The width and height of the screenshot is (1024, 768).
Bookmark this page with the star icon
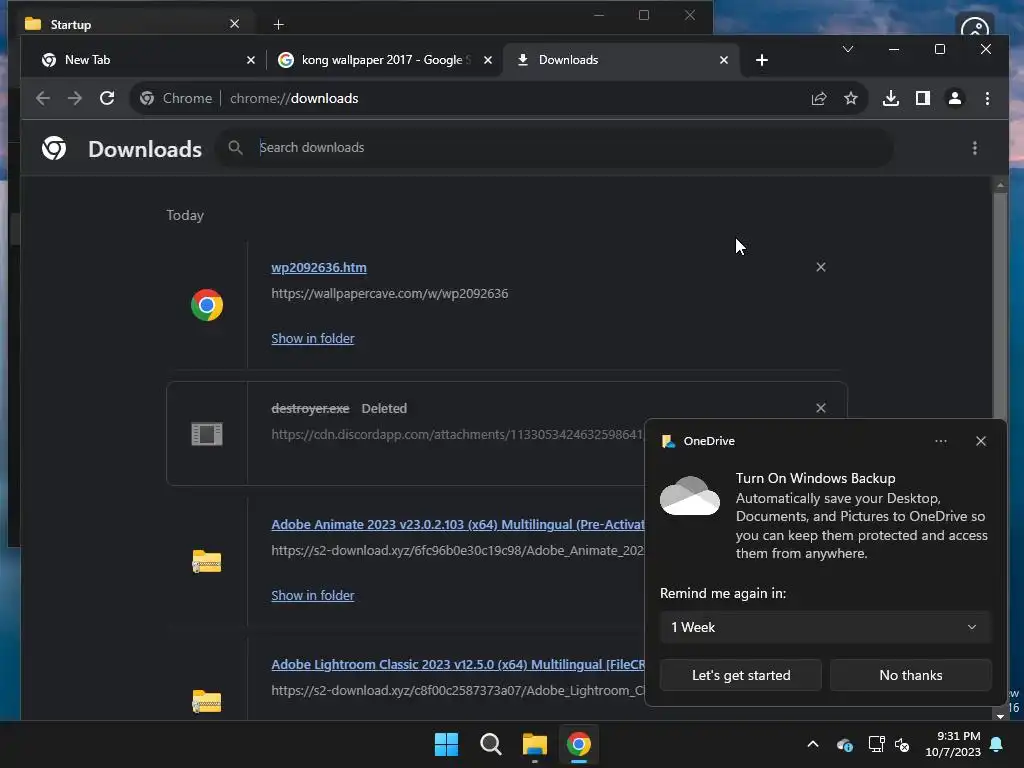coord(850,98)
